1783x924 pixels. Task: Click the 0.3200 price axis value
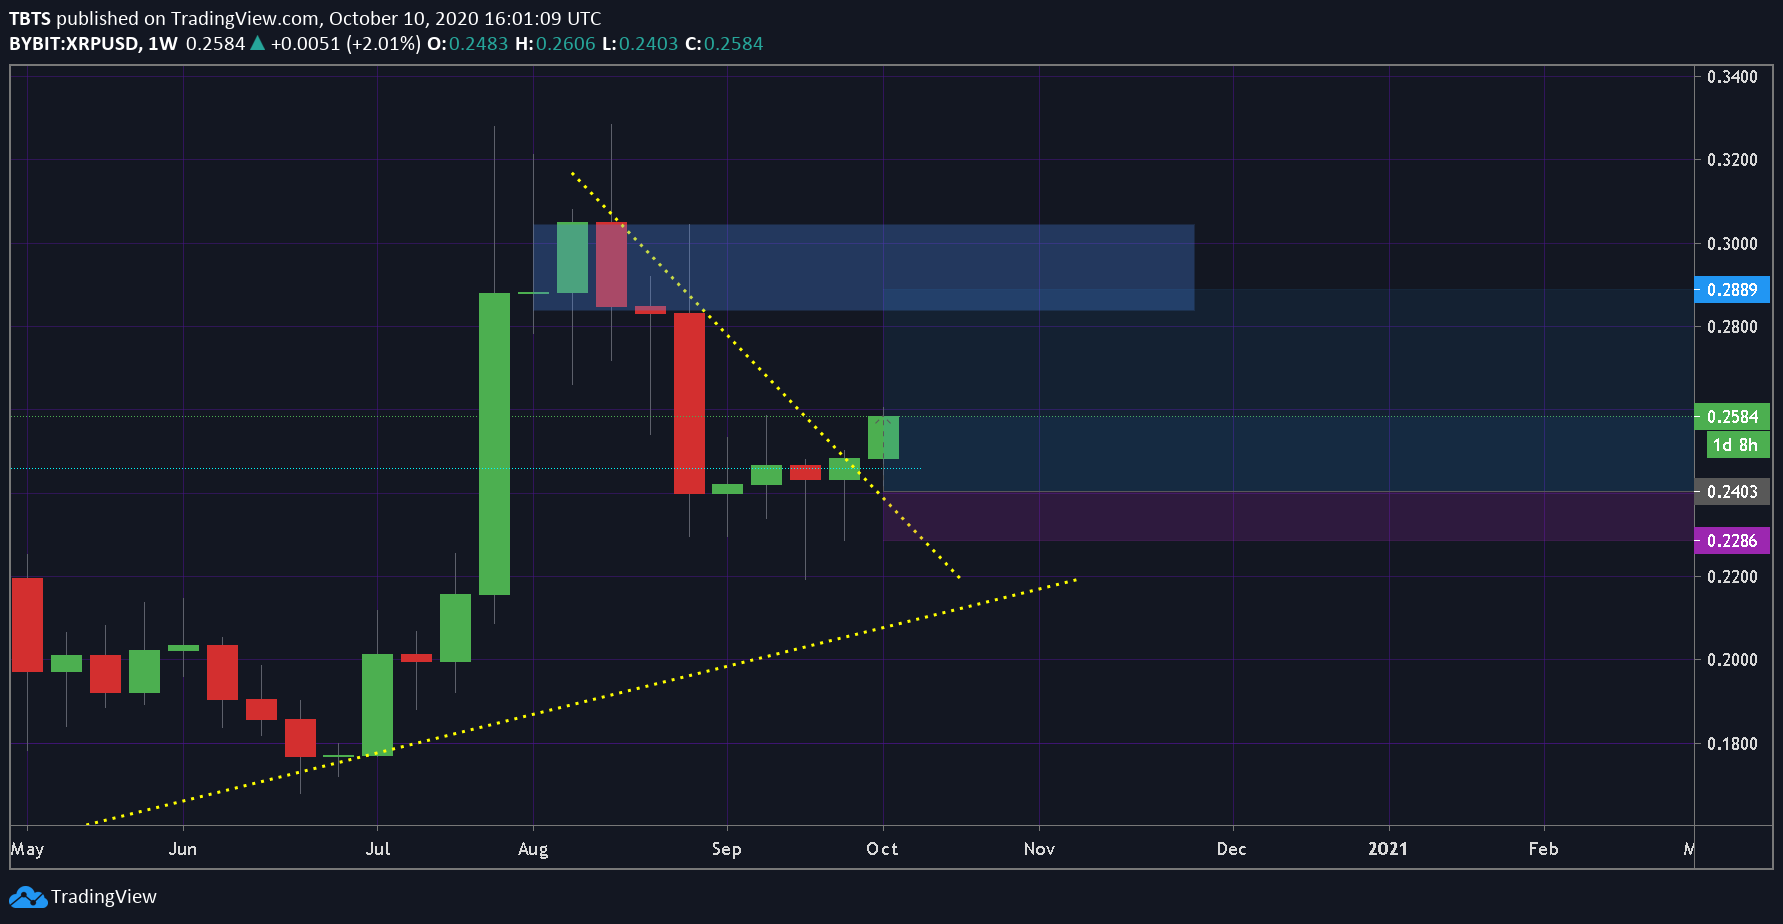click(x=1732, y=160)
